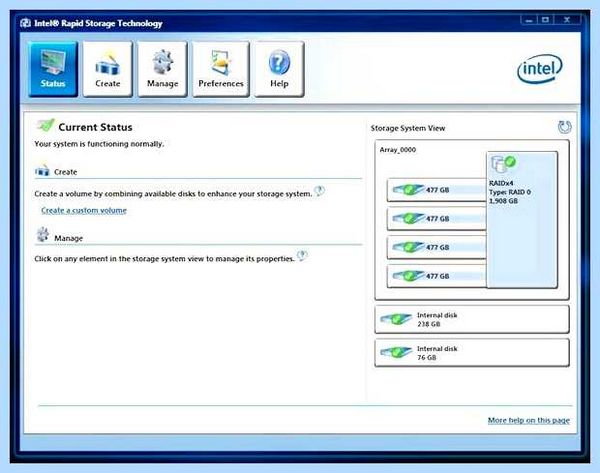Click the Type: RAID 0 text
This screenshot has width=600, height=473.
point(510,192)
